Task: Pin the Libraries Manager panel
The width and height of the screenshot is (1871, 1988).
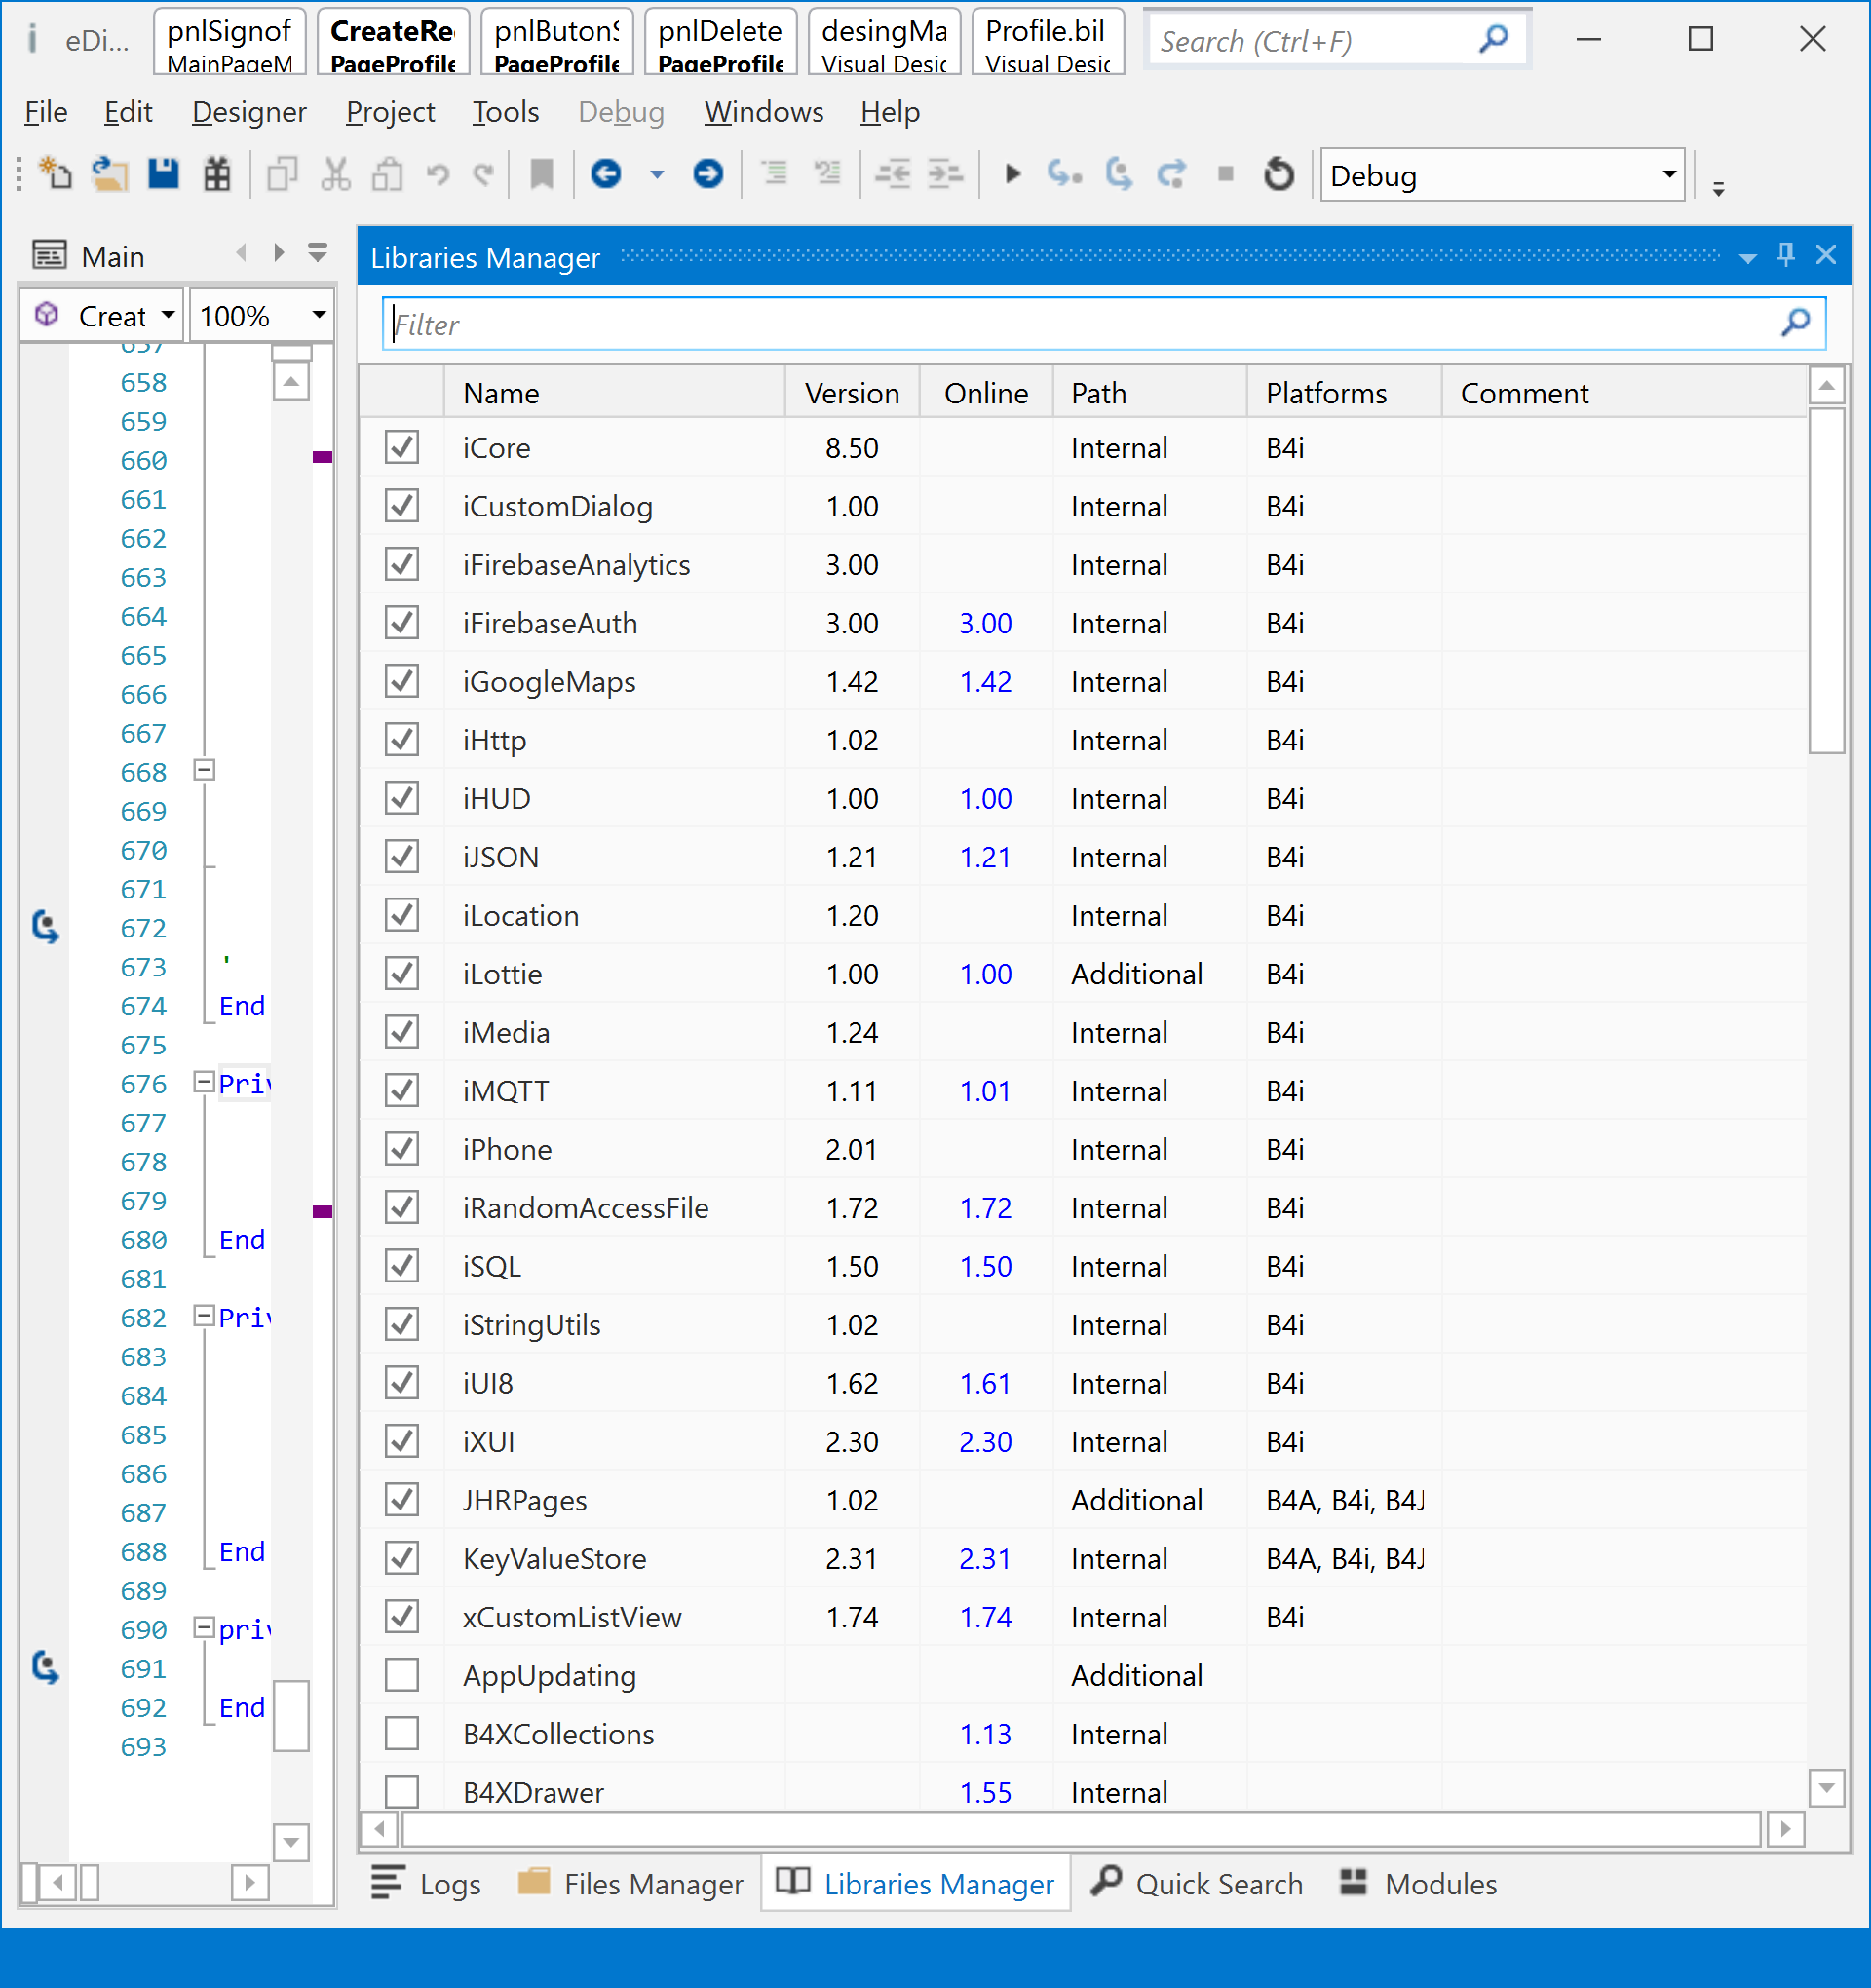Action: 1786,255
